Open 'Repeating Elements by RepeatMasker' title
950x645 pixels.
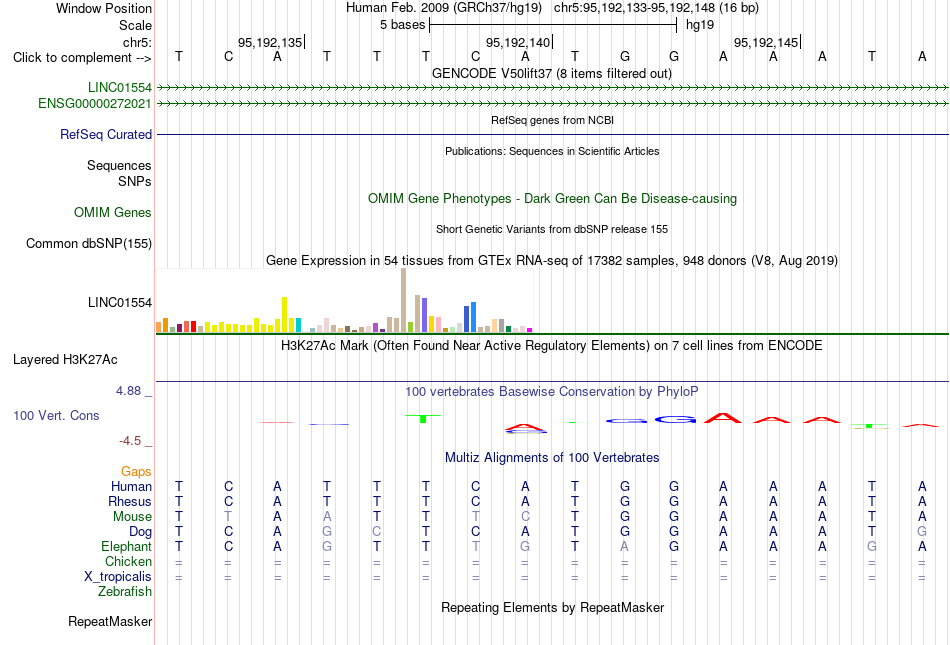coord(552,607)
